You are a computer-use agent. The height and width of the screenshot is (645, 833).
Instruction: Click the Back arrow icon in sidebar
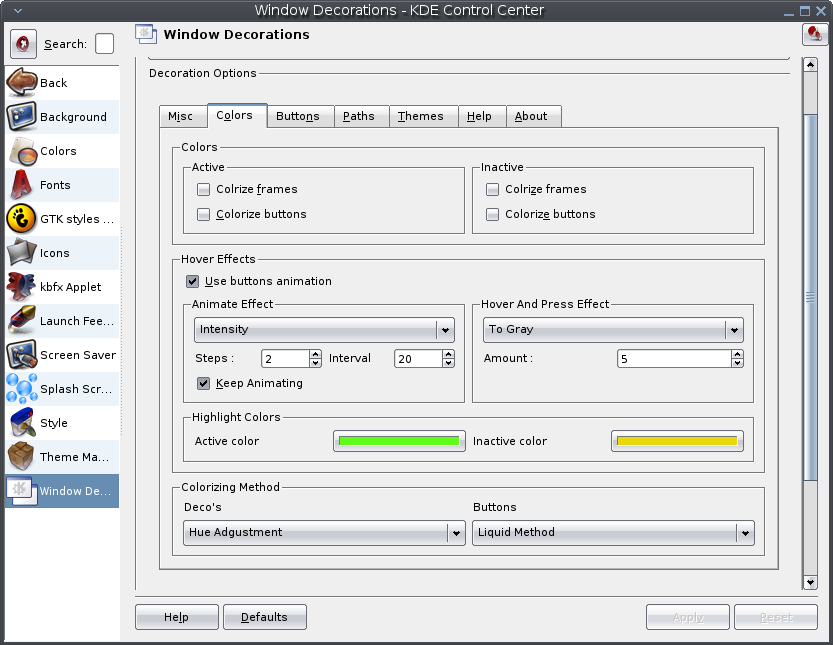coord(21,82)
